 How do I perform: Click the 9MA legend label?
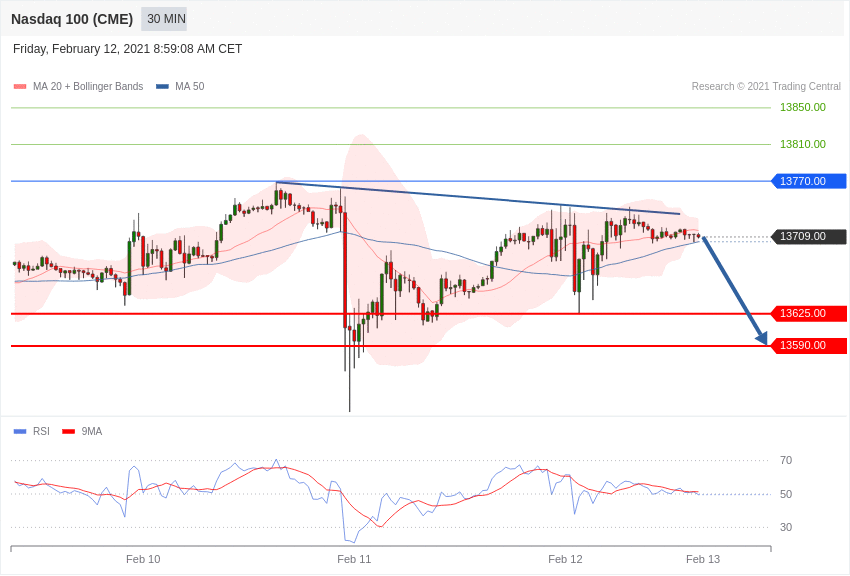[x=92, y=431]
